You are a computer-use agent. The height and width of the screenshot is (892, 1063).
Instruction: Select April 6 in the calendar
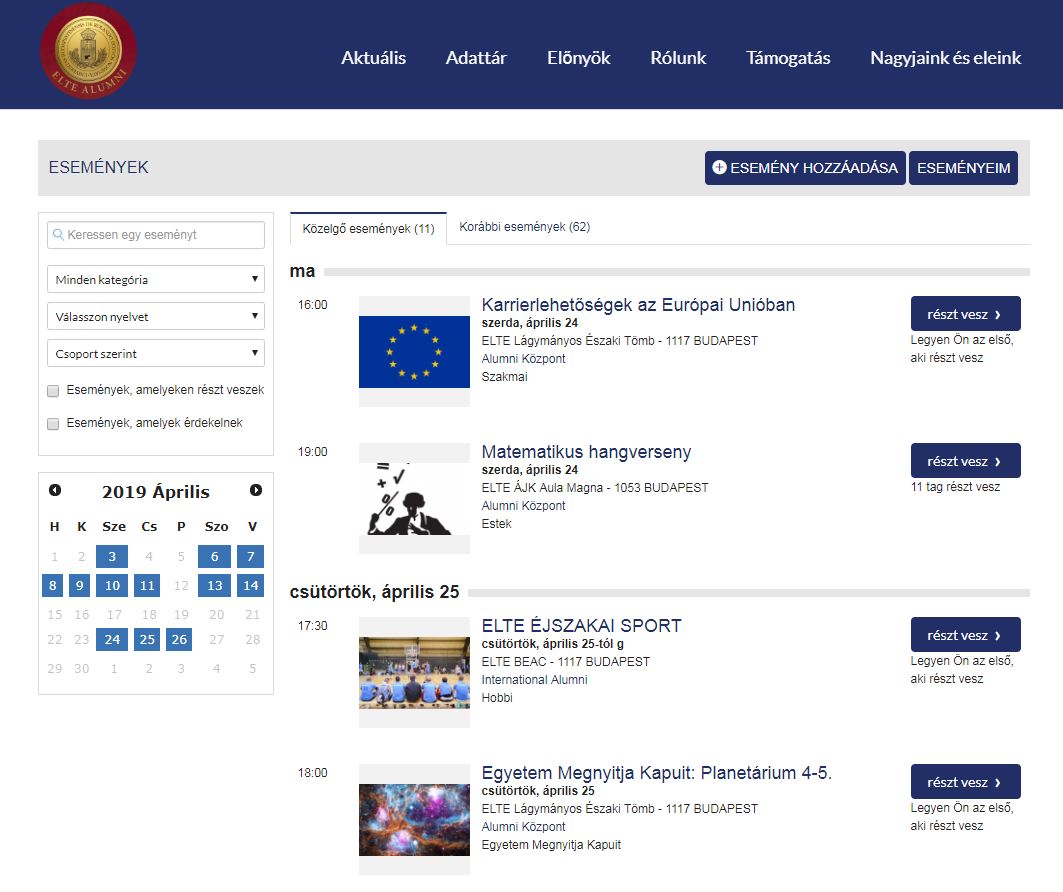click(x=214, y=556)
